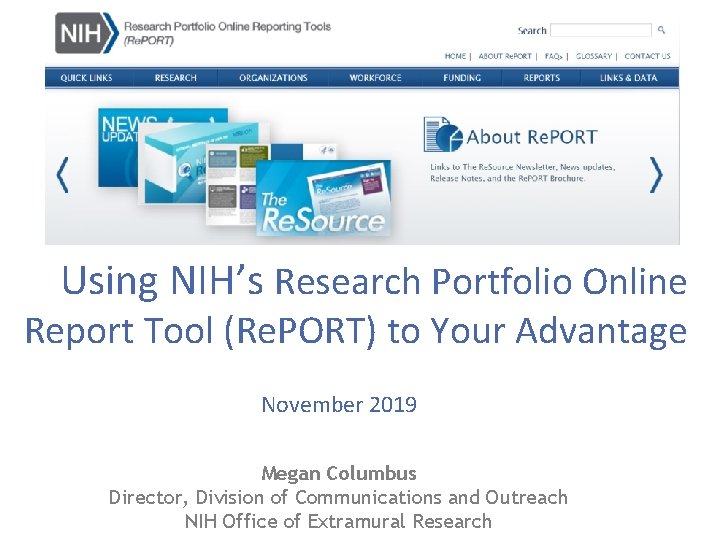Open the HOME link

[x=455, y=56]
